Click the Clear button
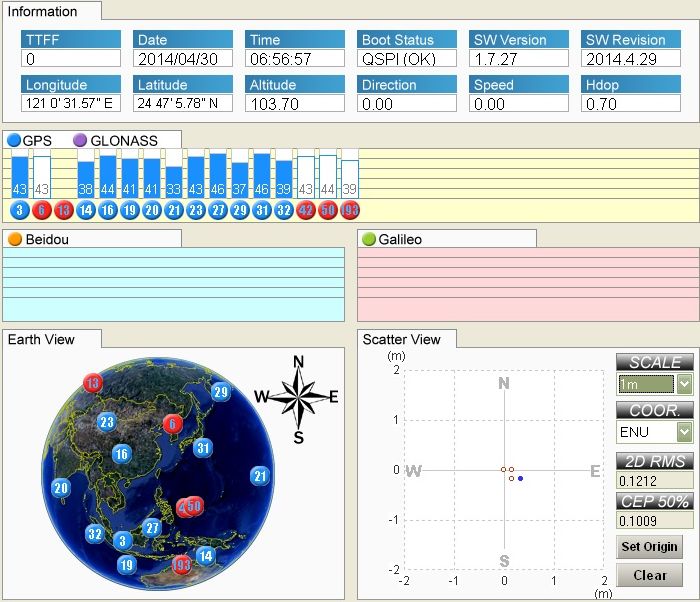Image resolution: width=700 pixels, height=602 pixels. (x=649, y=575)
